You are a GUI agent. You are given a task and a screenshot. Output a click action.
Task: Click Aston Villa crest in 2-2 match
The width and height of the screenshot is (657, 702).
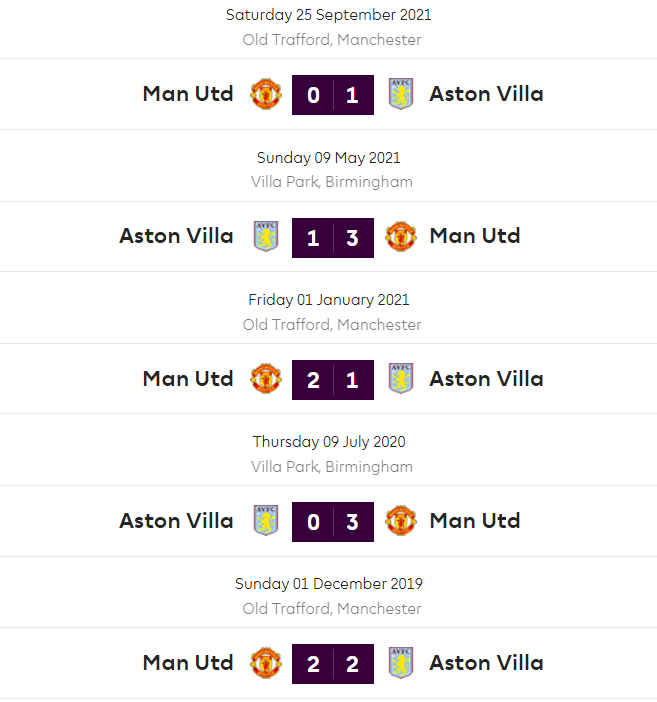[x=400, y=663]
